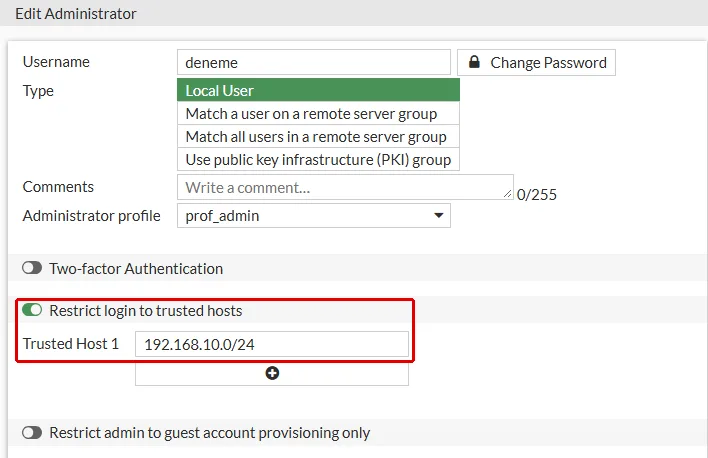Viewport: 708px width, 458px height.
Task: Click the Username label
Action: [x=56, y=62]
